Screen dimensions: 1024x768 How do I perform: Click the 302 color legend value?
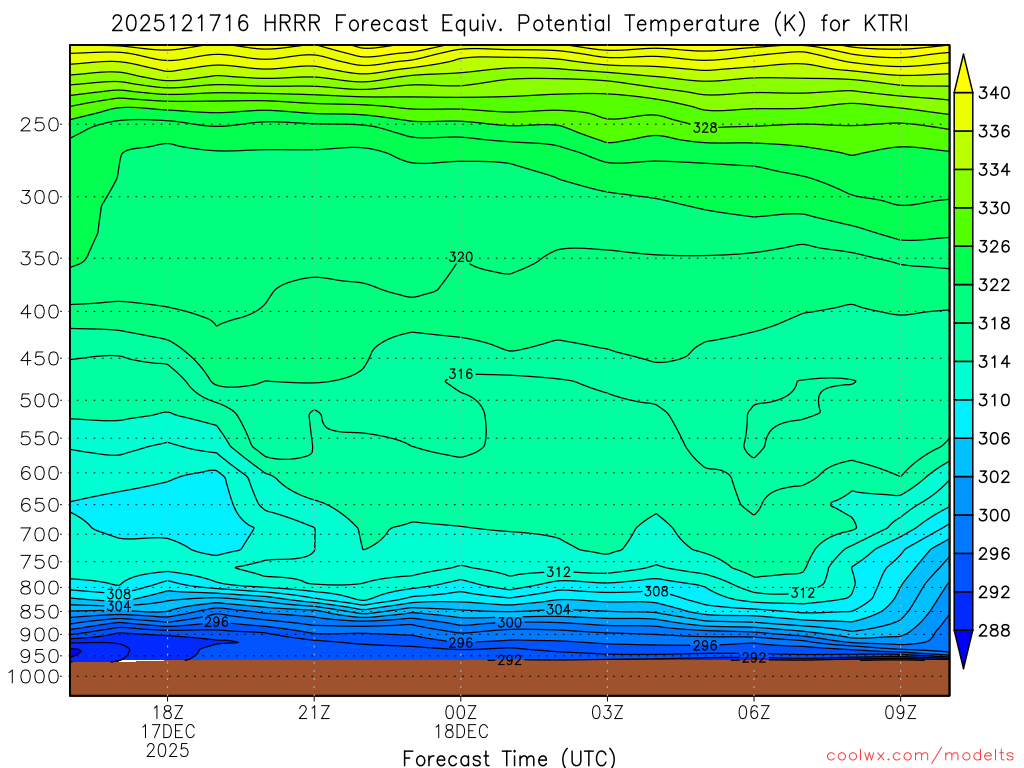994,477
